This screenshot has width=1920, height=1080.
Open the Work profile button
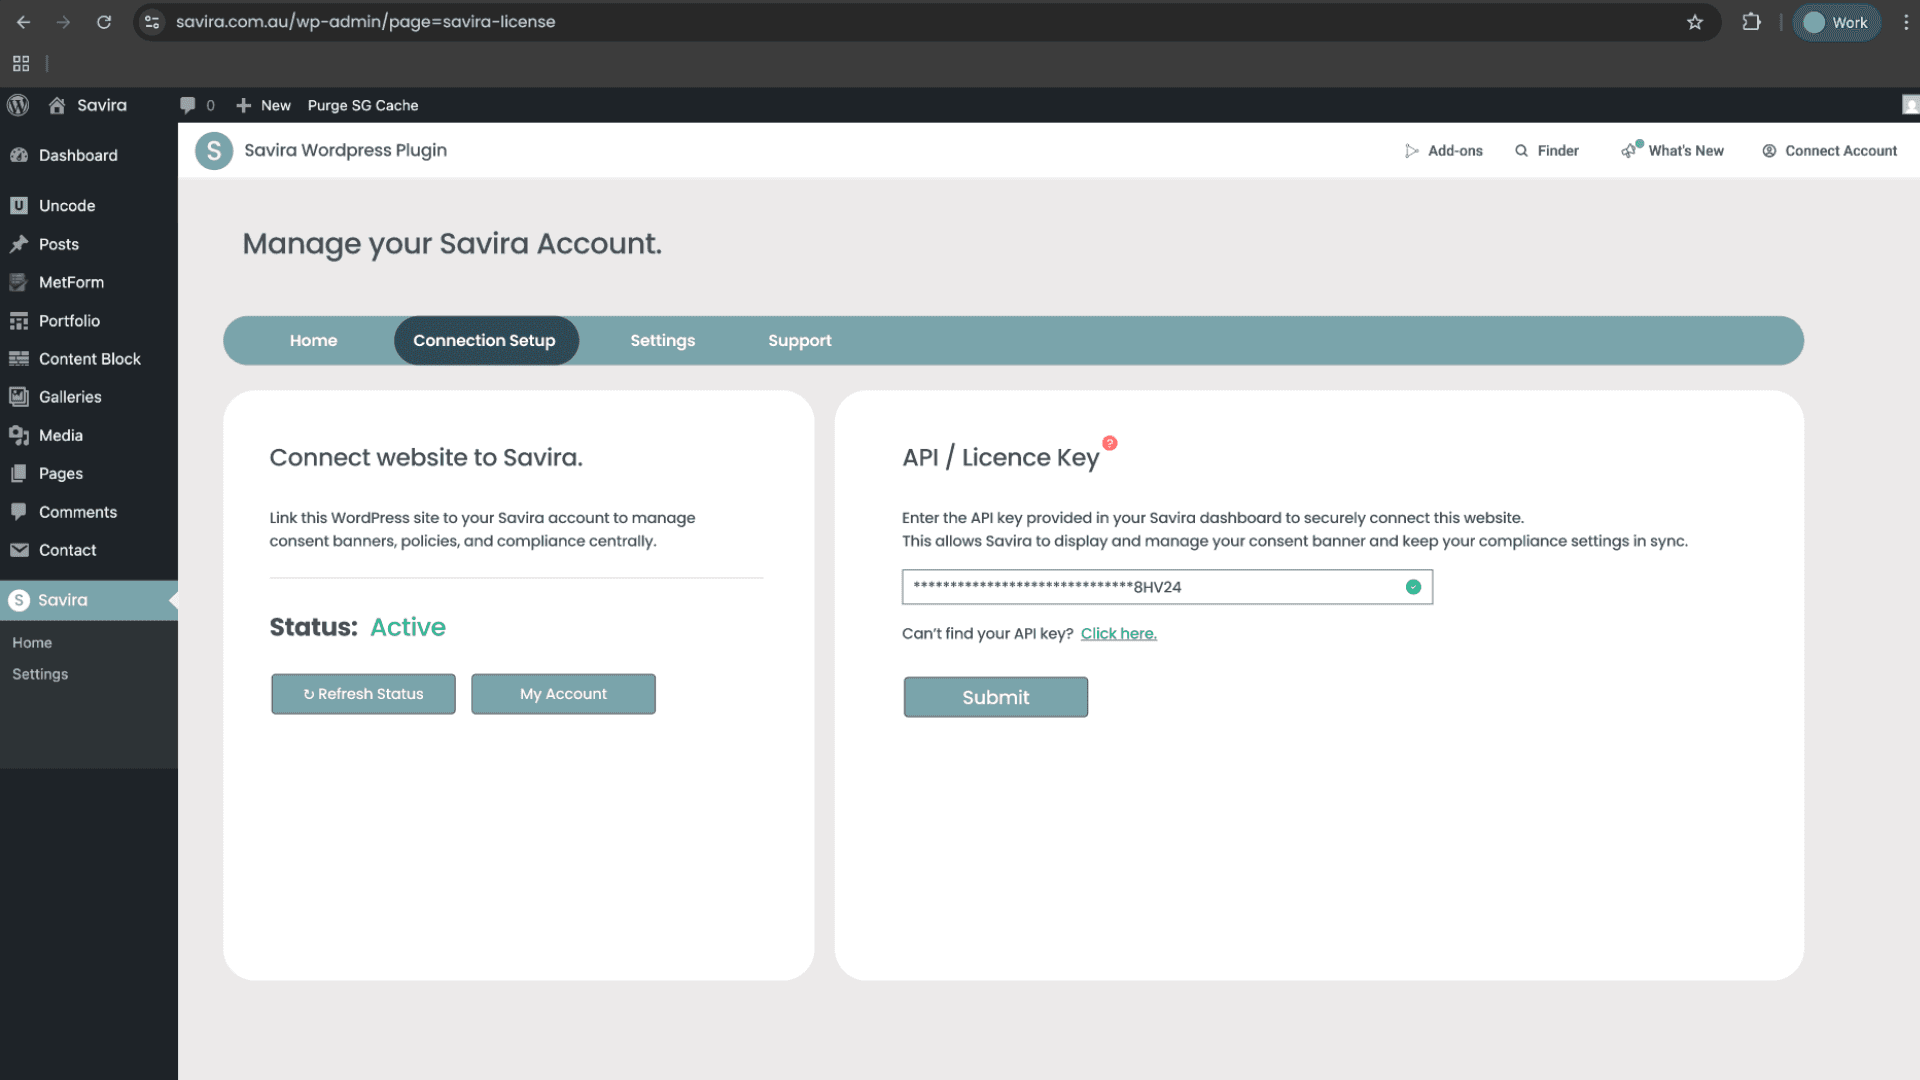pyautogui.click(x=1836, y=22)
